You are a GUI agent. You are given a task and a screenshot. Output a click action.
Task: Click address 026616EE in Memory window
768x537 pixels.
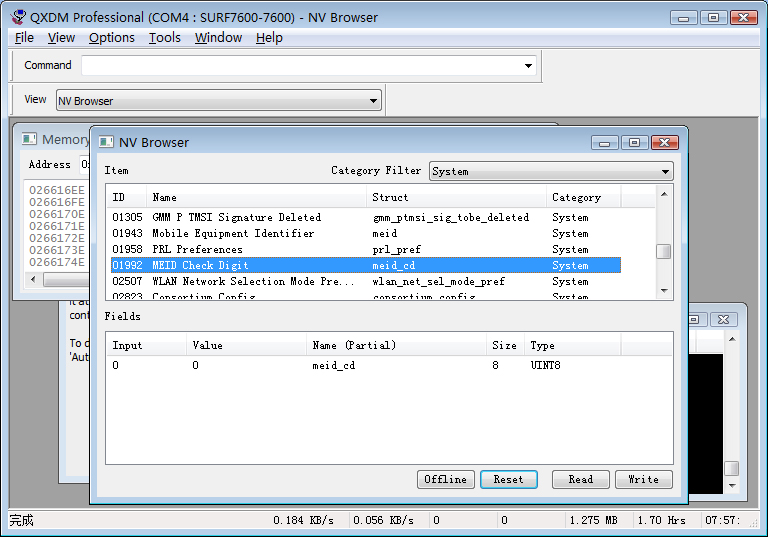pos(56,190)
